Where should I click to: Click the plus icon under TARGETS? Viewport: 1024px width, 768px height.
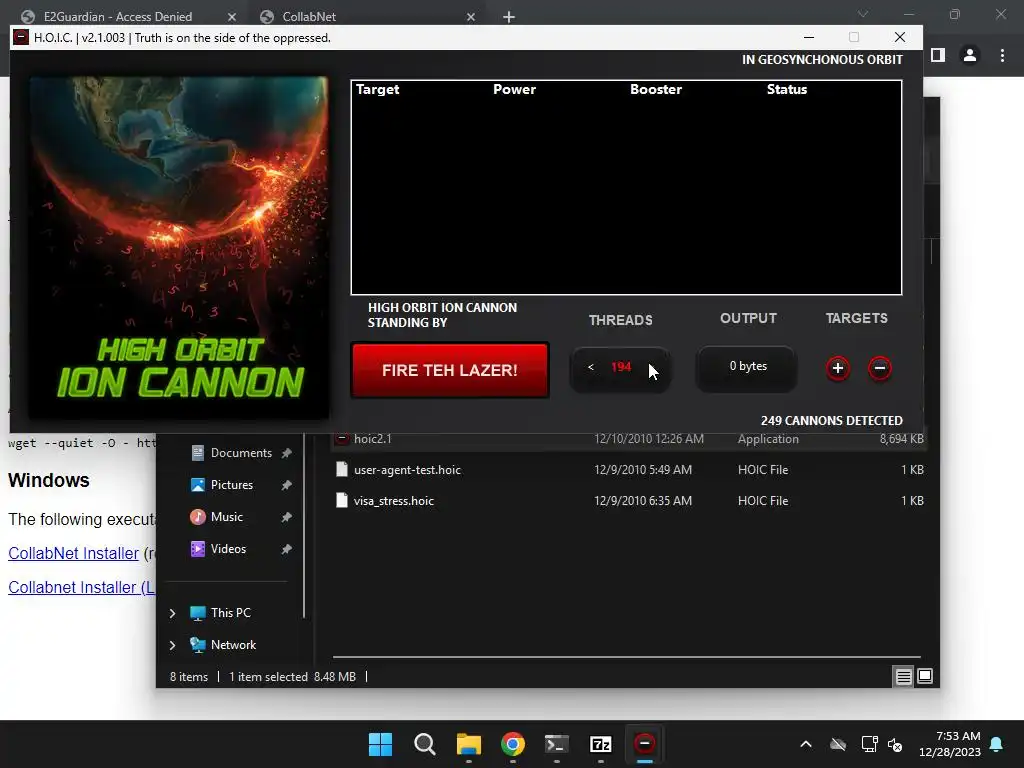pos(838,368)
